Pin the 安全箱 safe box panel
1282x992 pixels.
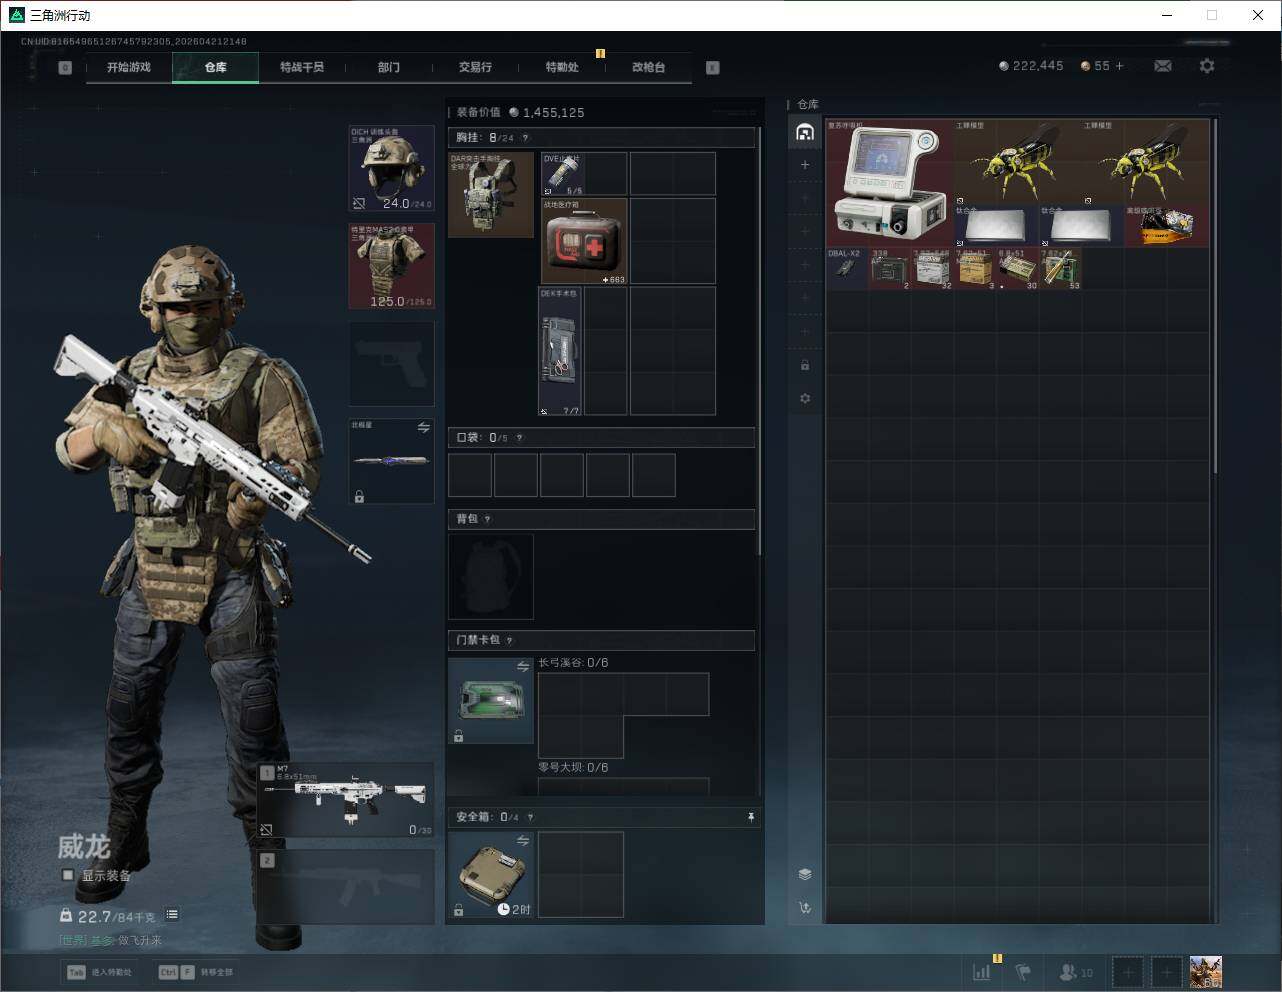pos(751,817)
